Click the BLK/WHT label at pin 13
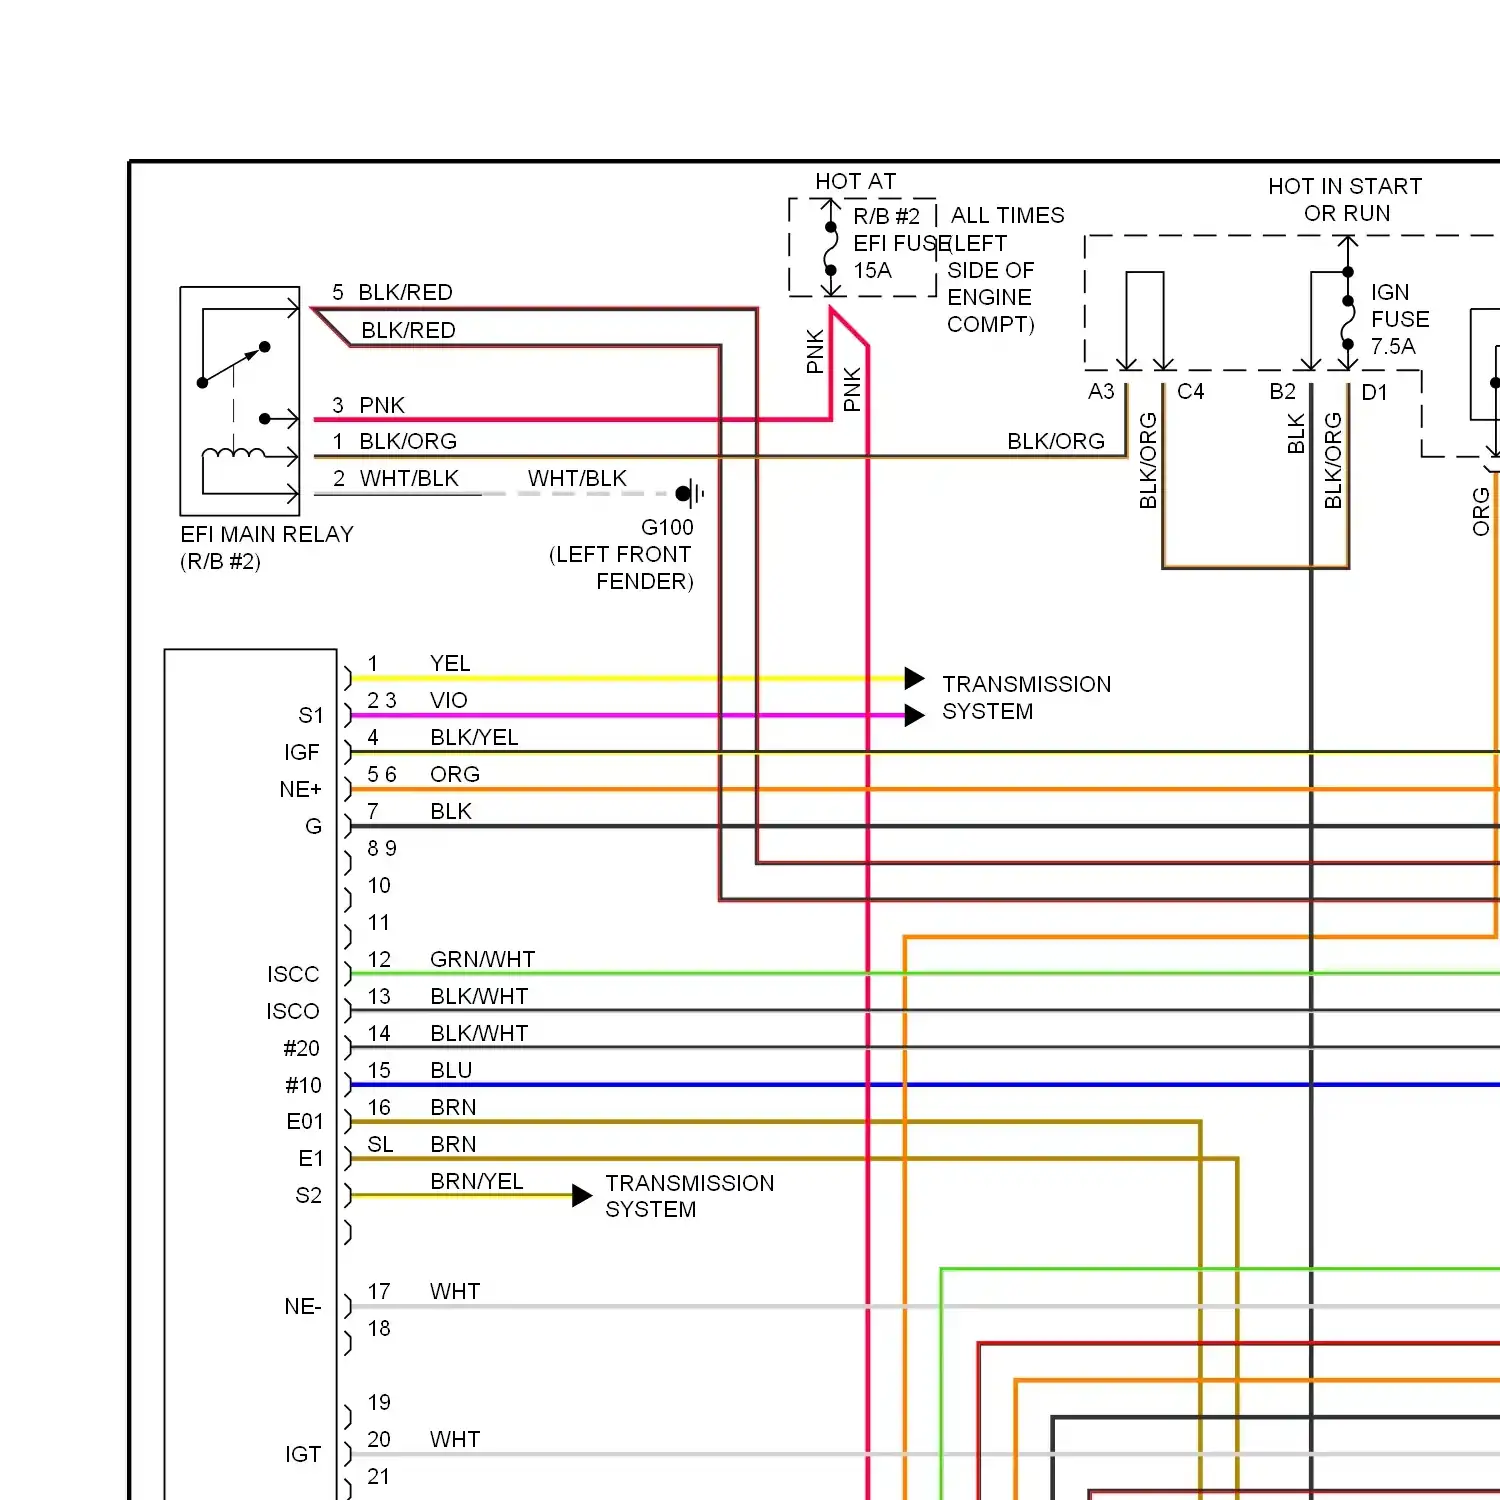The image size is (1500, 1500). (x=479, y=996)
